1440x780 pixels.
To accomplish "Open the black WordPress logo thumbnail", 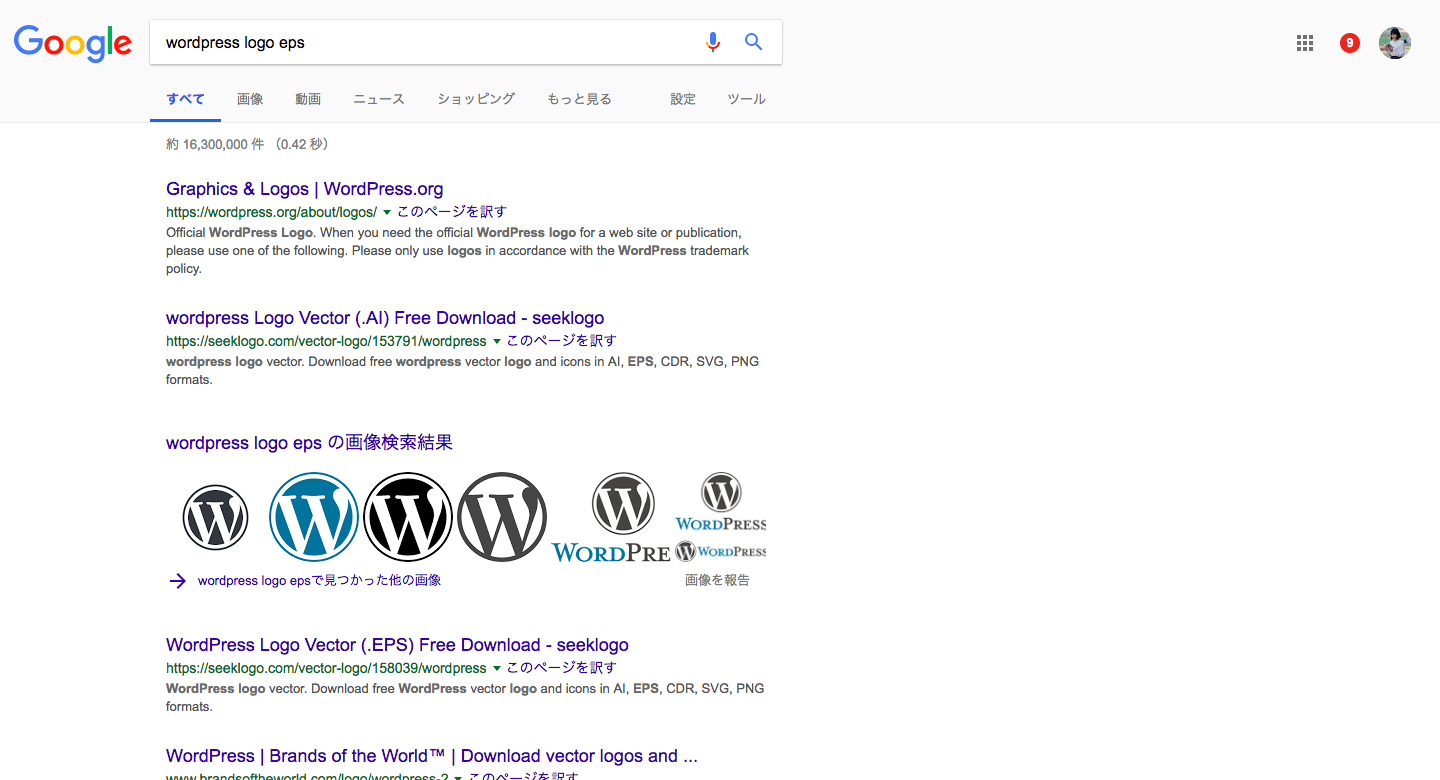I will [x=408, y=517].
